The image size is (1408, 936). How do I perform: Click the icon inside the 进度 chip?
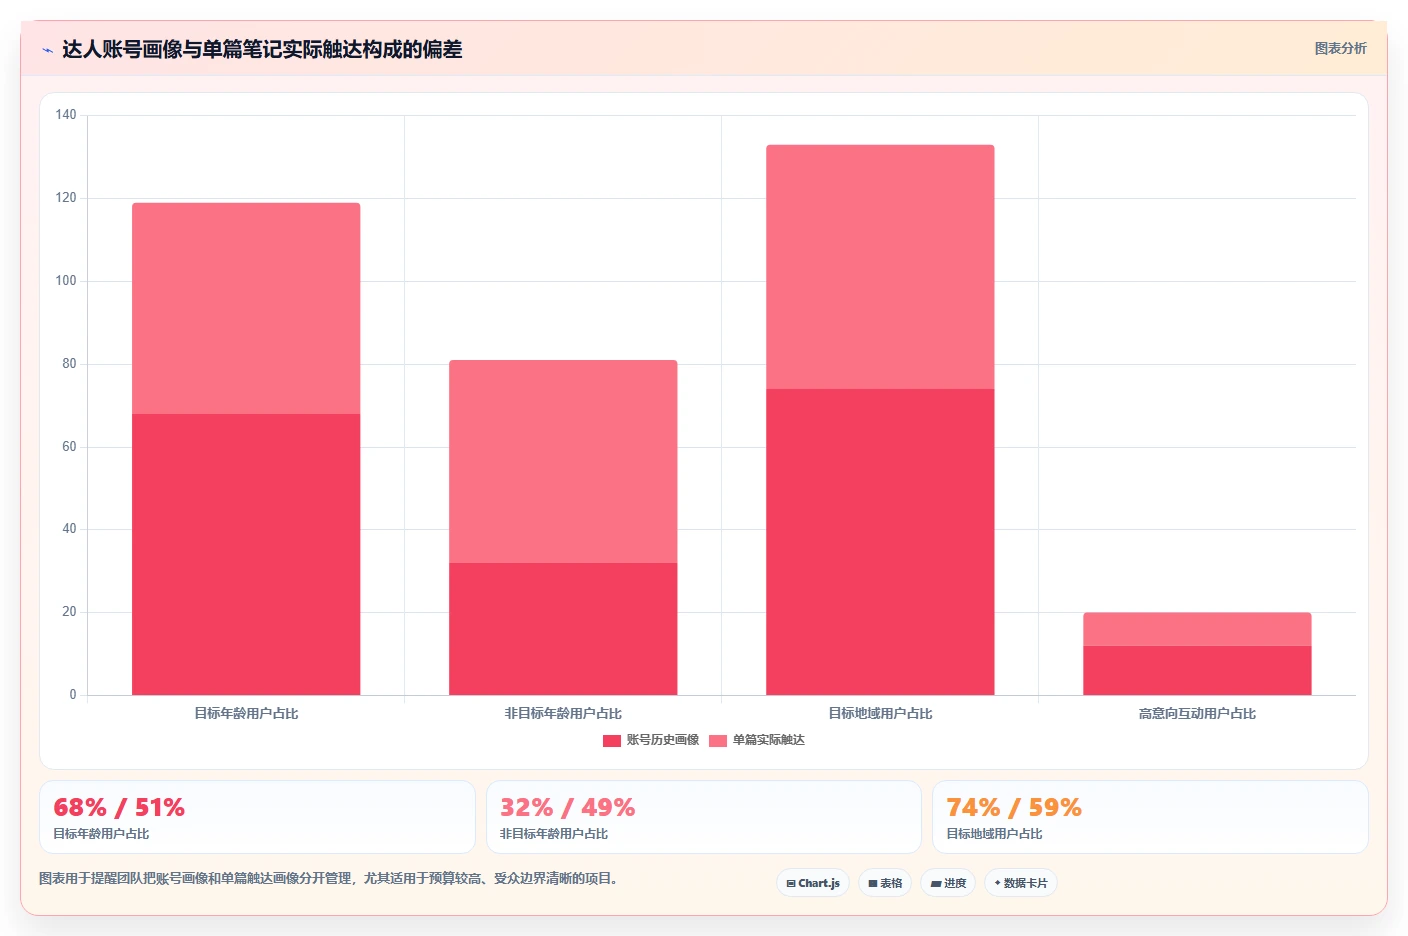(936, 884)
